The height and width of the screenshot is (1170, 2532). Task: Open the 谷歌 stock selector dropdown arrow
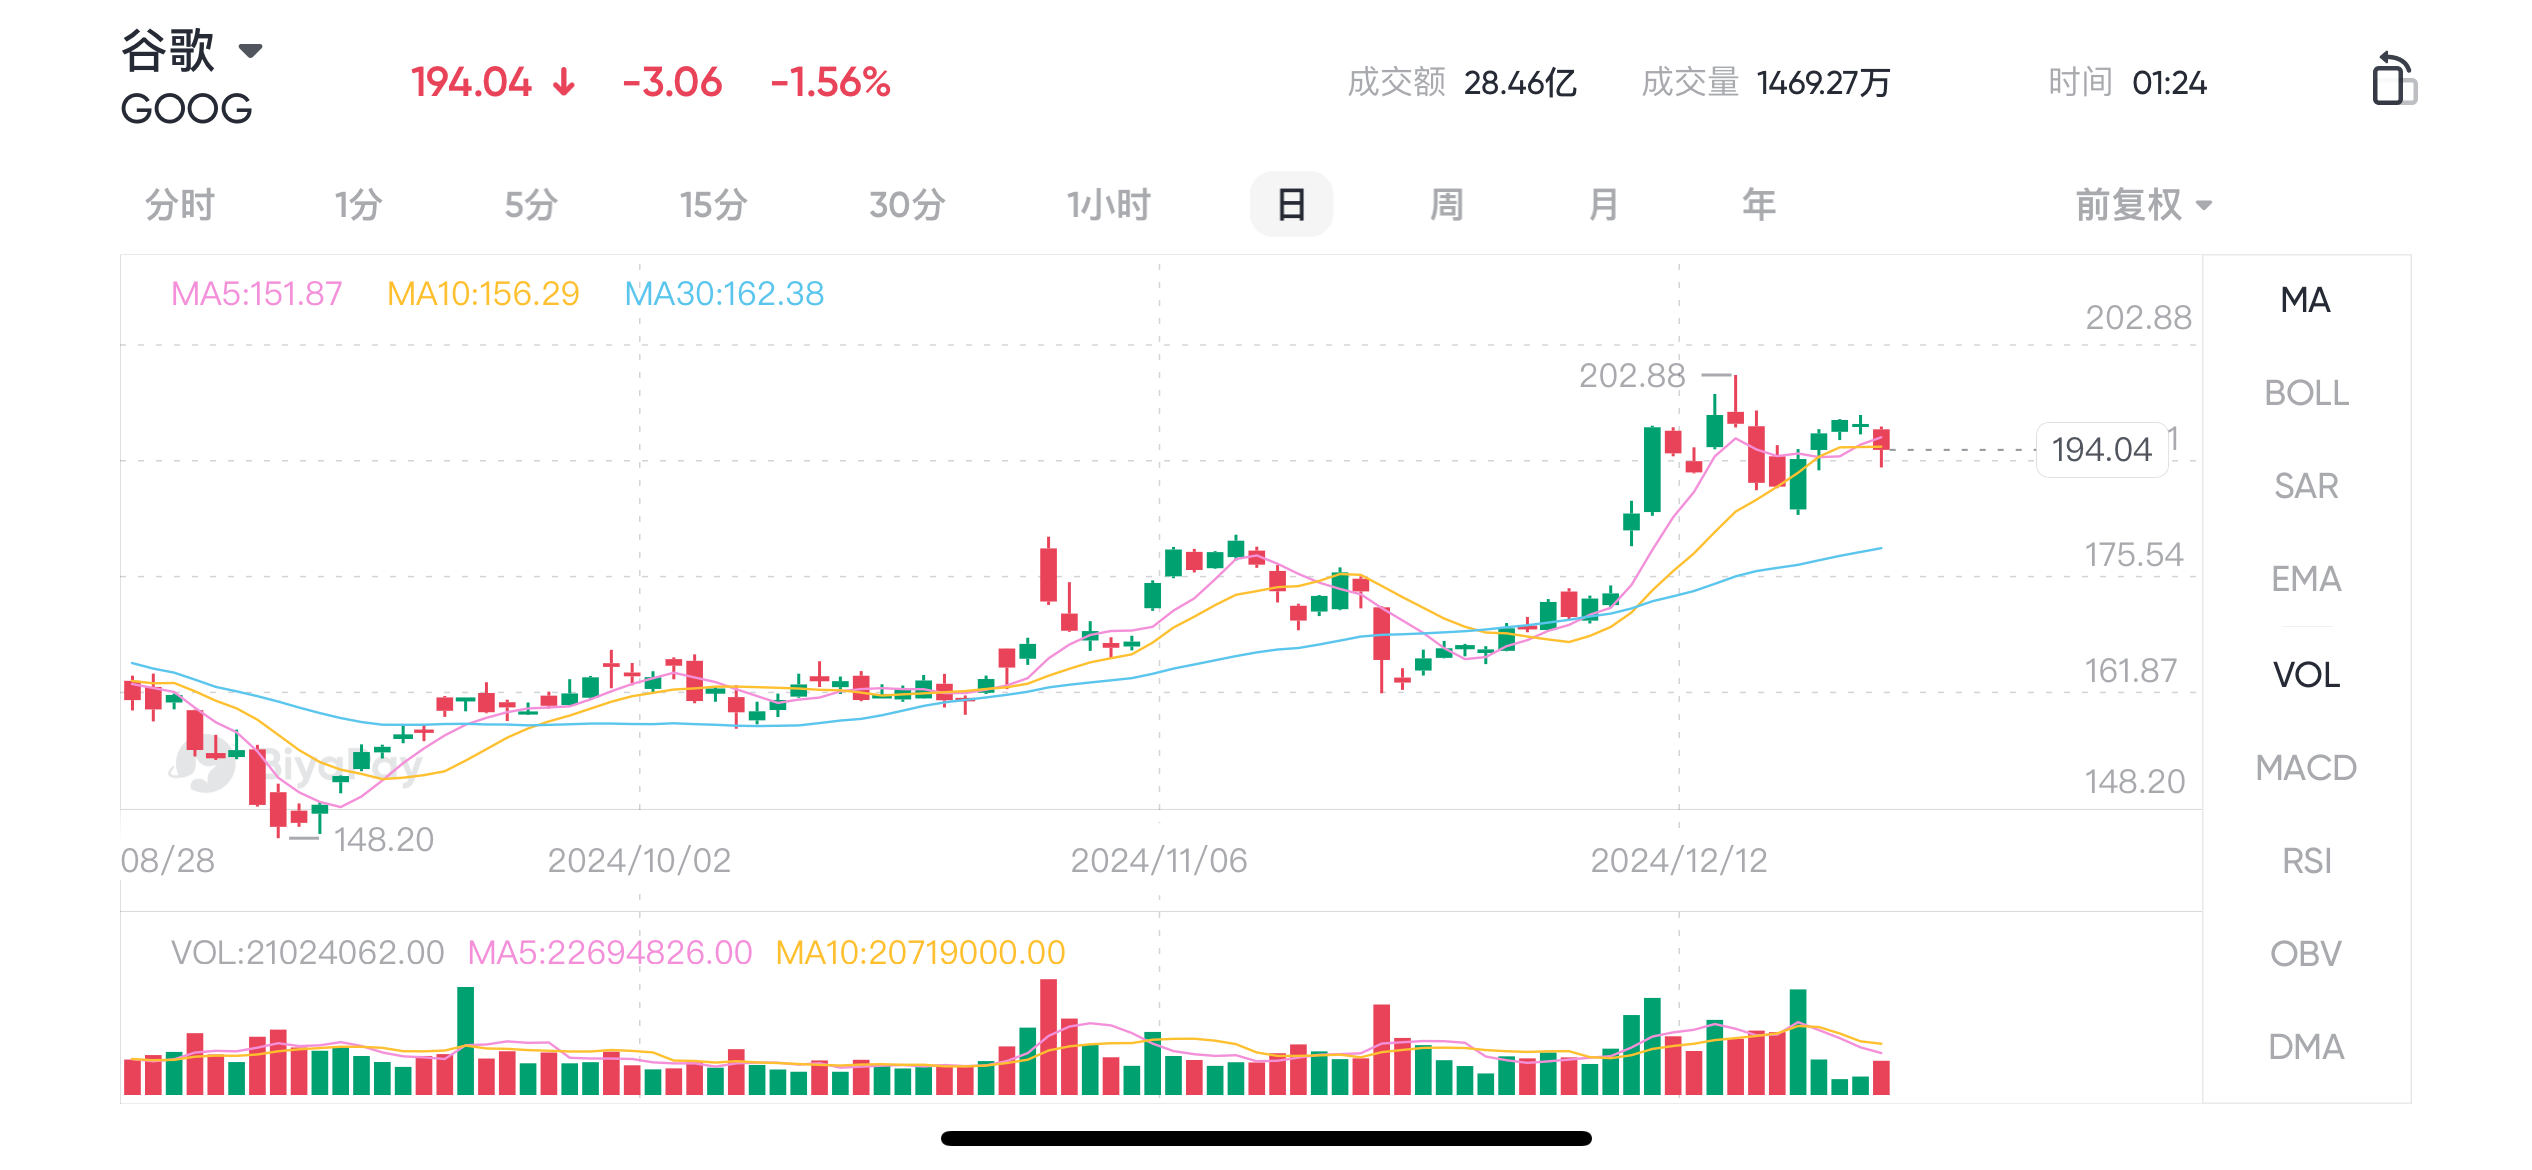[x=250, y=50]
